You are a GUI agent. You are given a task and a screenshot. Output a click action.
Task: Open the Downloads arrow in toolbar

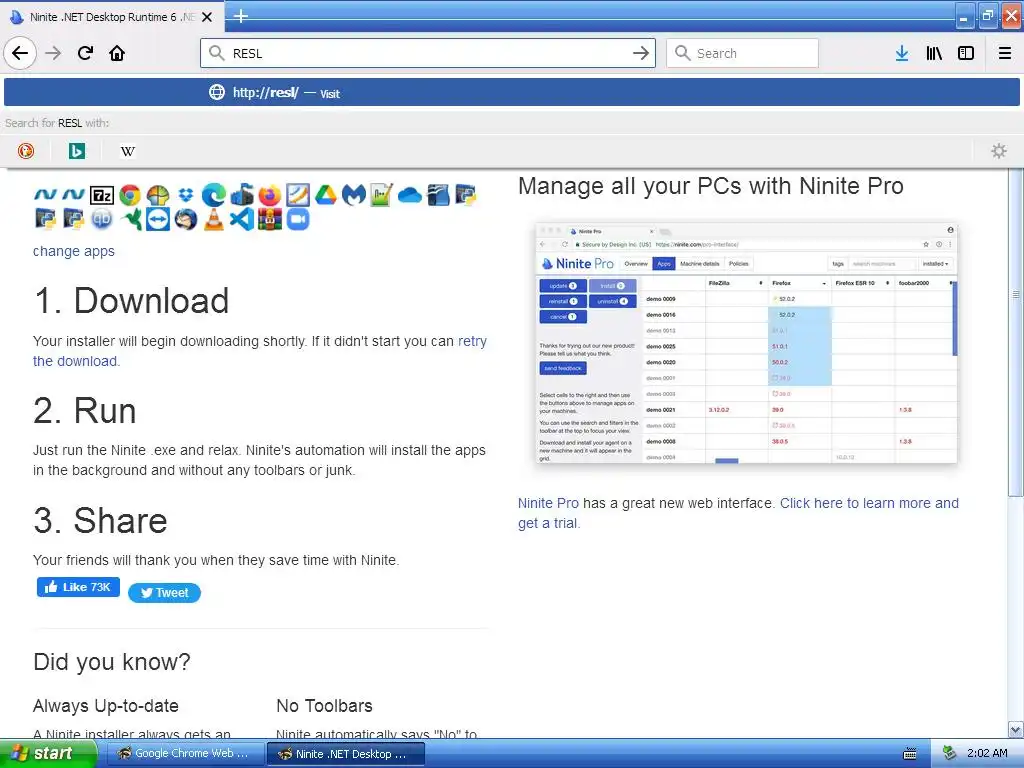pos(902,53)
